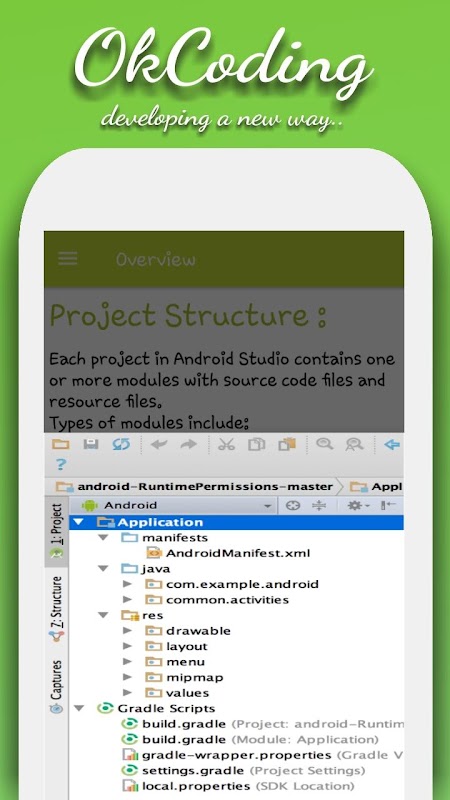450x800 pixels.
Task: Collapse the res folder
Action: coord(104,615)
